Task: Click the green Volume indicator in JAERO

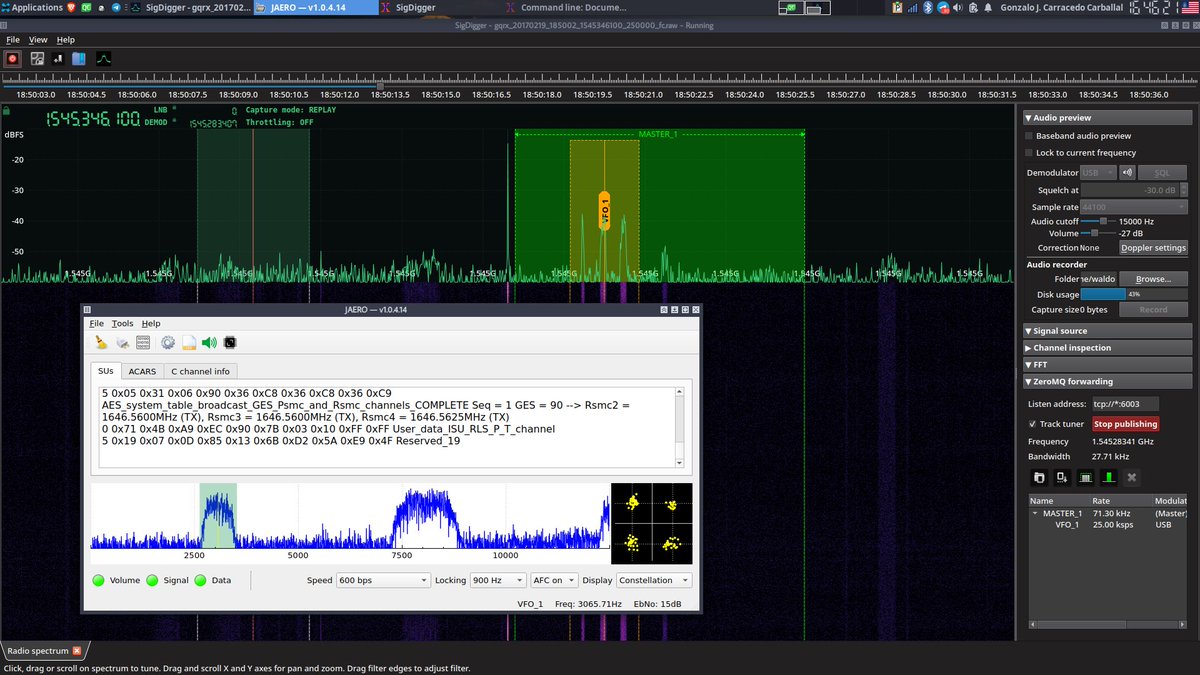Action: click(98, 580)
